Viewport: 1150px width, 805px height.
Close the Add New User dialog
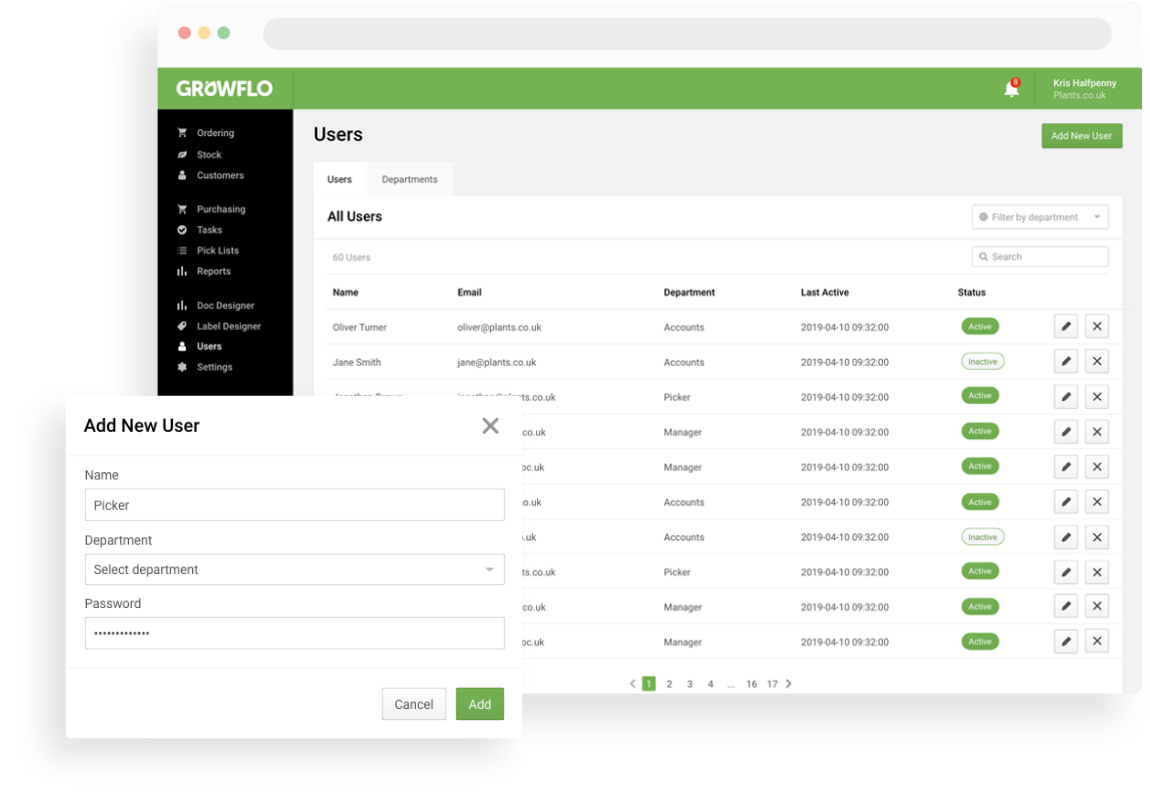[490, 426]
